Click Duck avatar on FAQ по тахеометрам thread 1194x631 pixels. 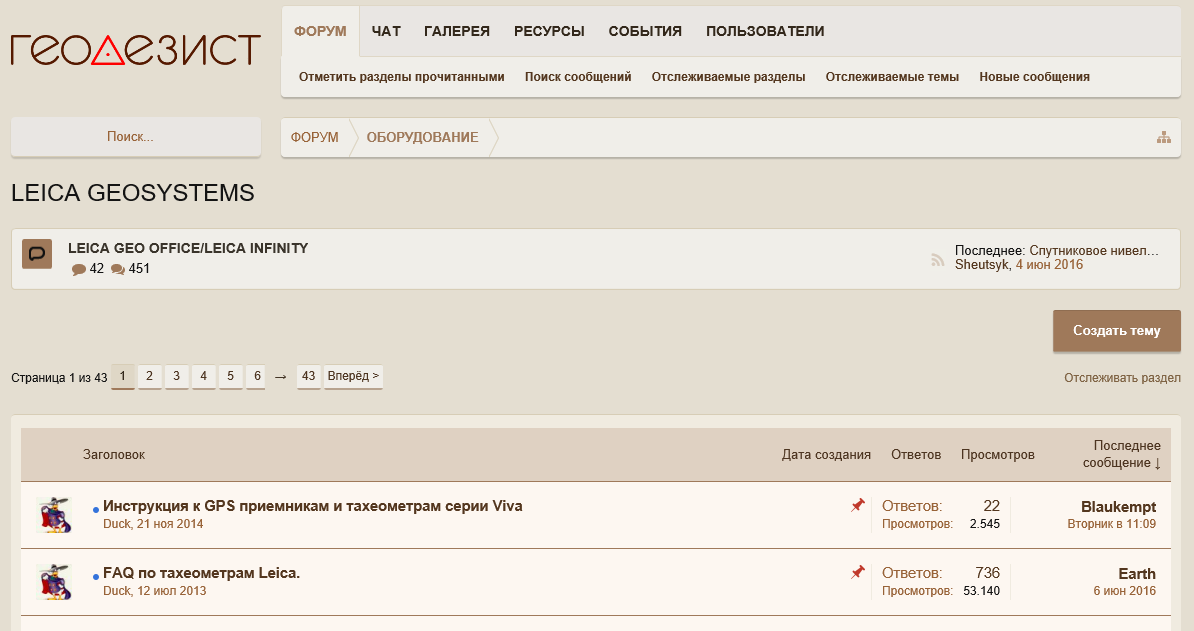(x=54, y=582)
